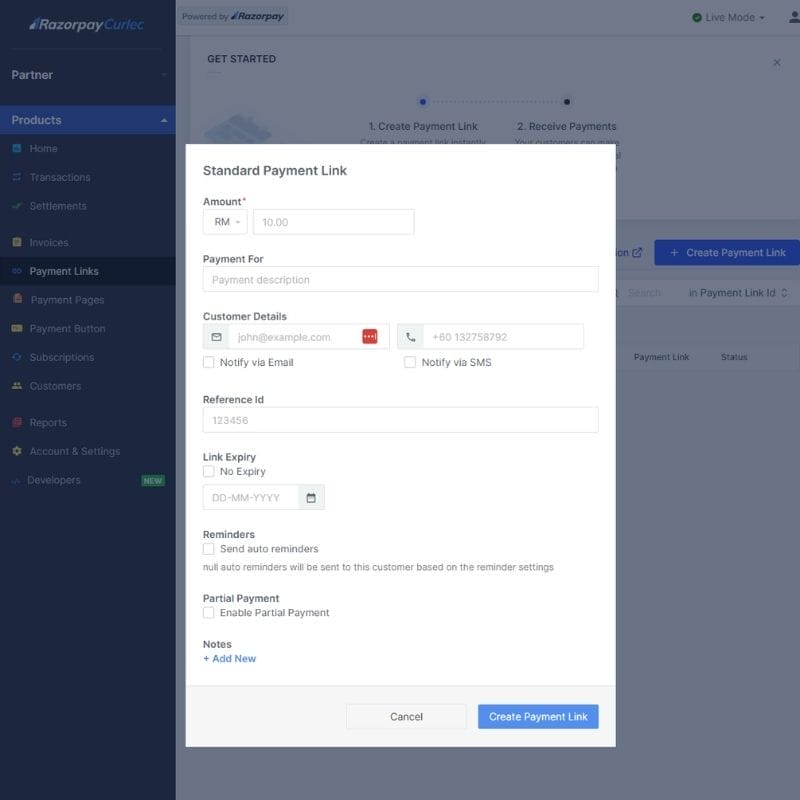Image resolution: width=800 pixels, height=800 pixels.
Task: Enable Notify via Email checkbox
Action: coord(209,362)
